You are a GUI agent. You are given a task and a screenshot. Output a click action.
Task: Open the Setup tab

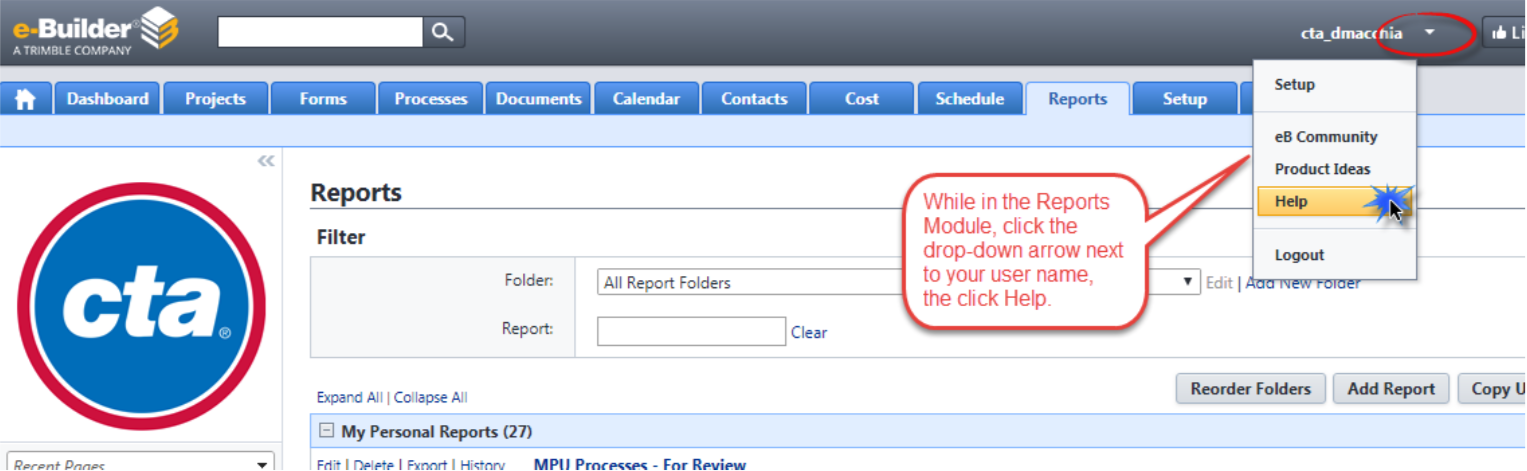[x=1185, y=99]
